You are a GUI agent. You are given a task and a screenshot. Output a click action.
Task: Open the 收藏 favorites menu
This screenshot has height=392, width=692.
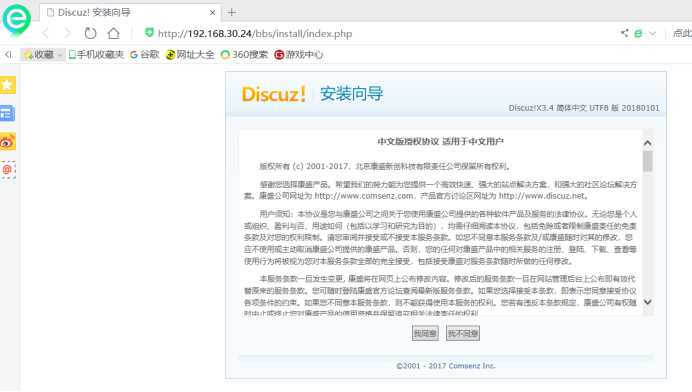[42, 54]
